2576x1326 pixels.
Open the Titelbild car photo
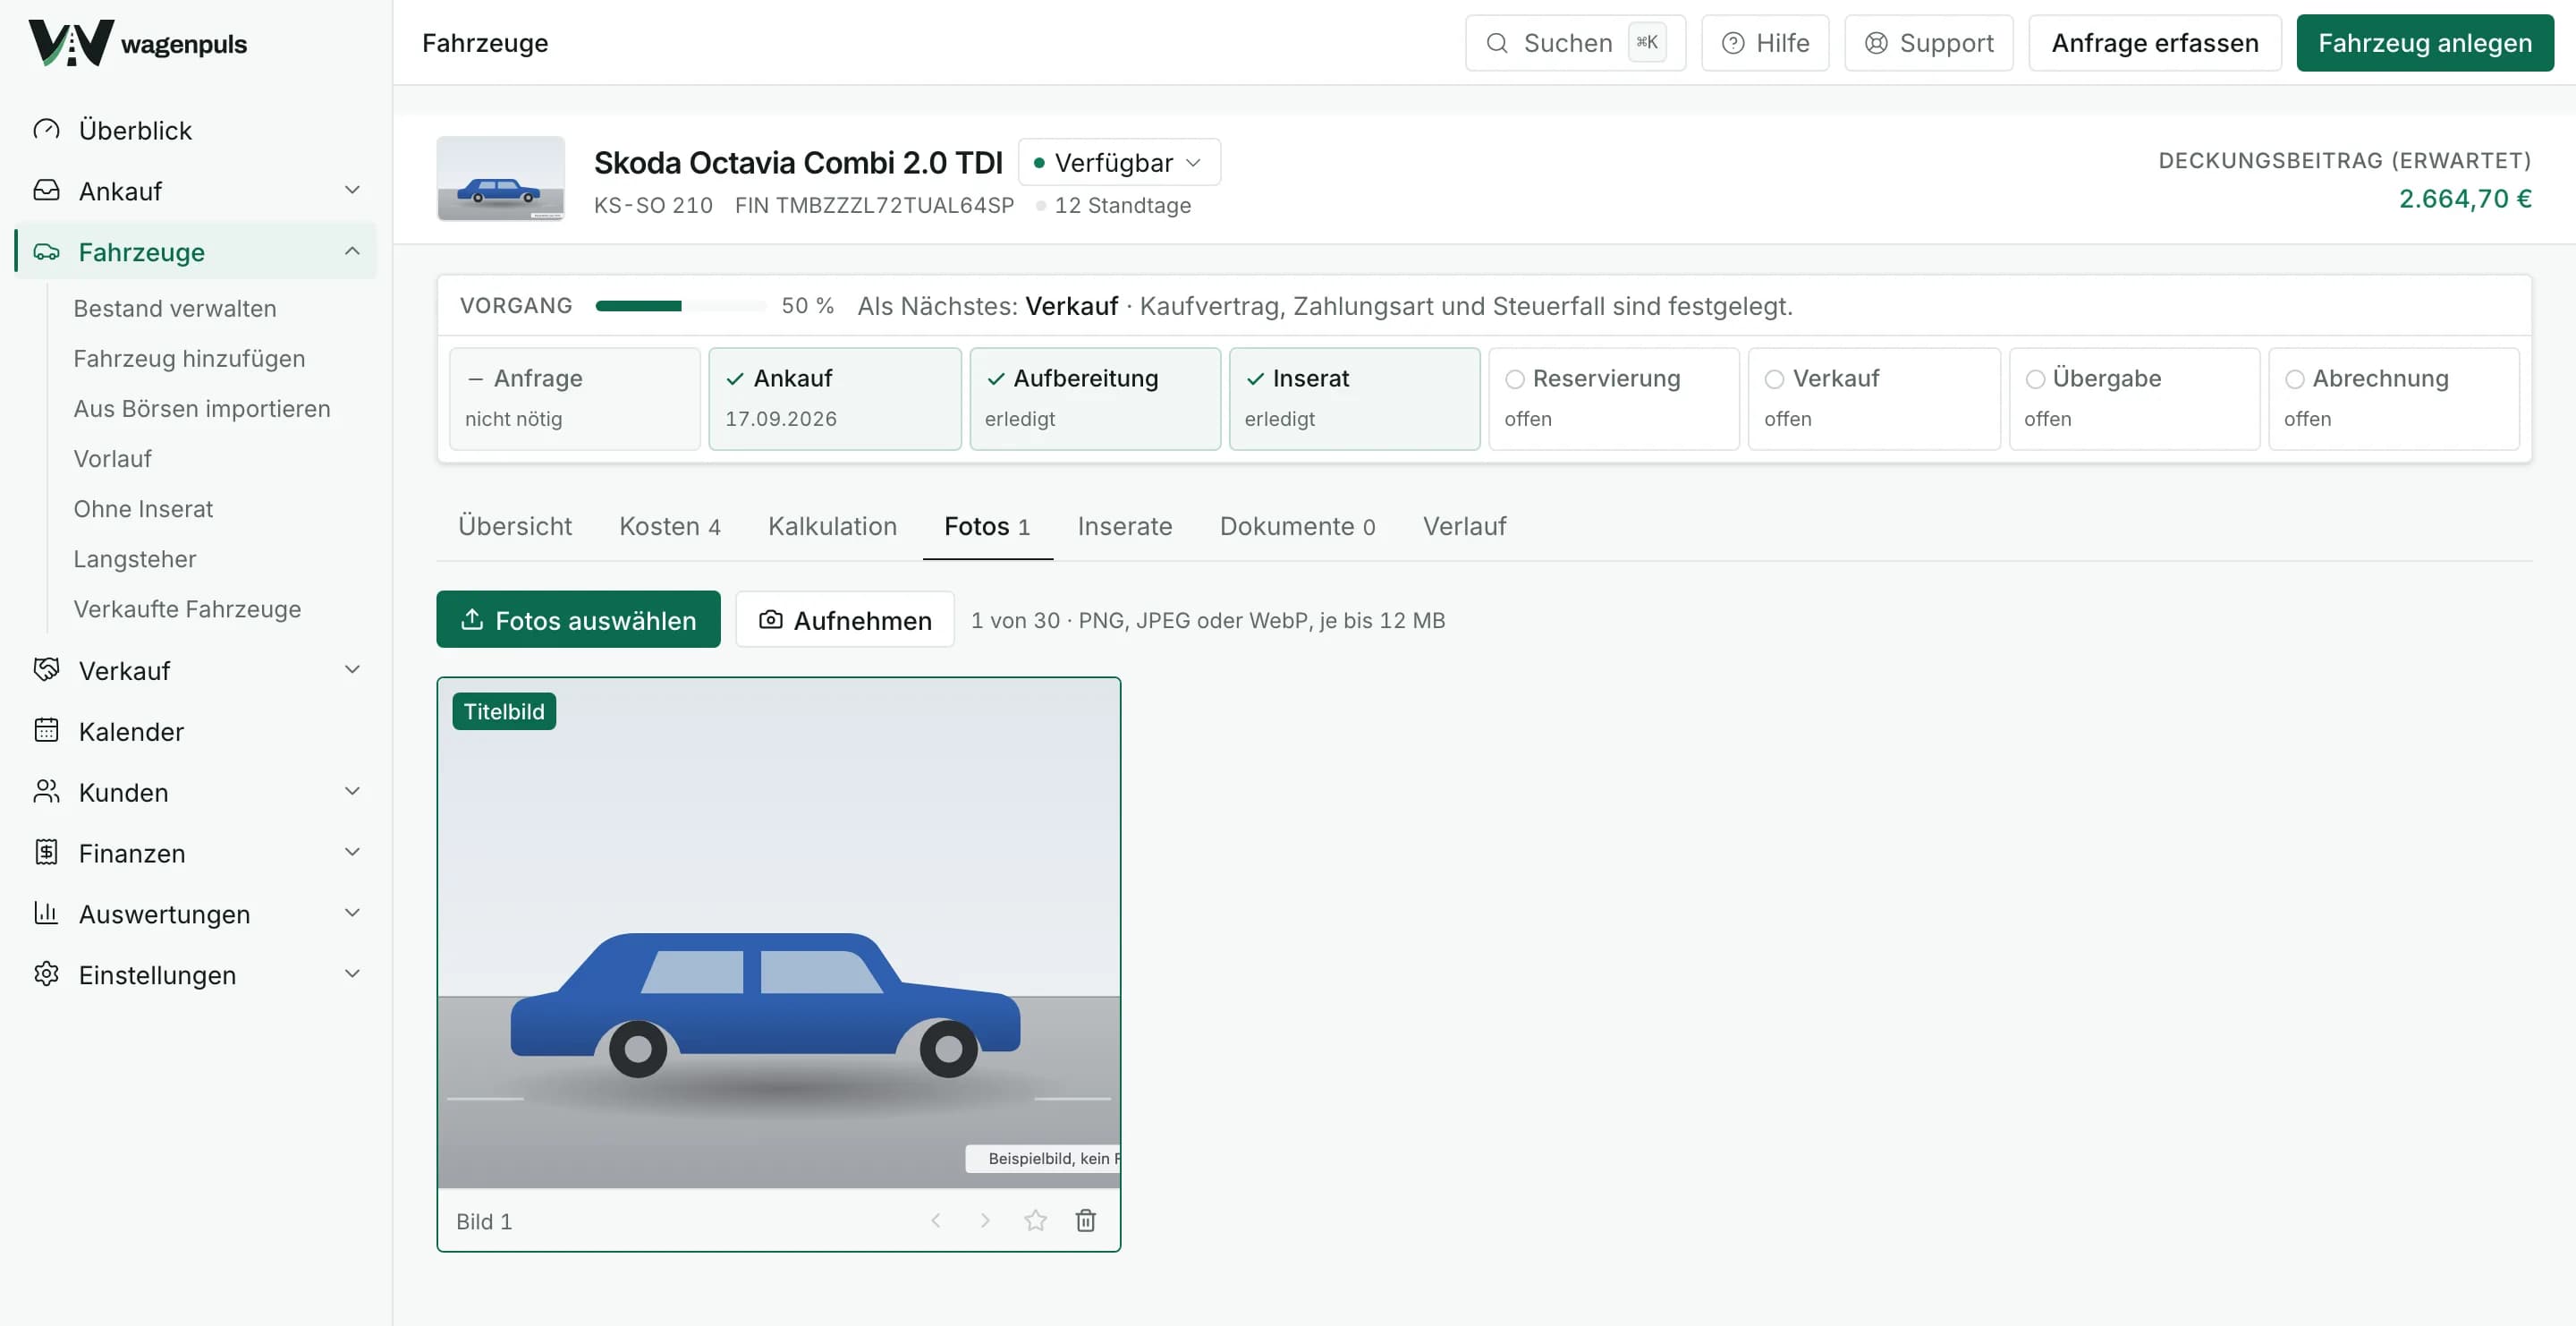778,933
